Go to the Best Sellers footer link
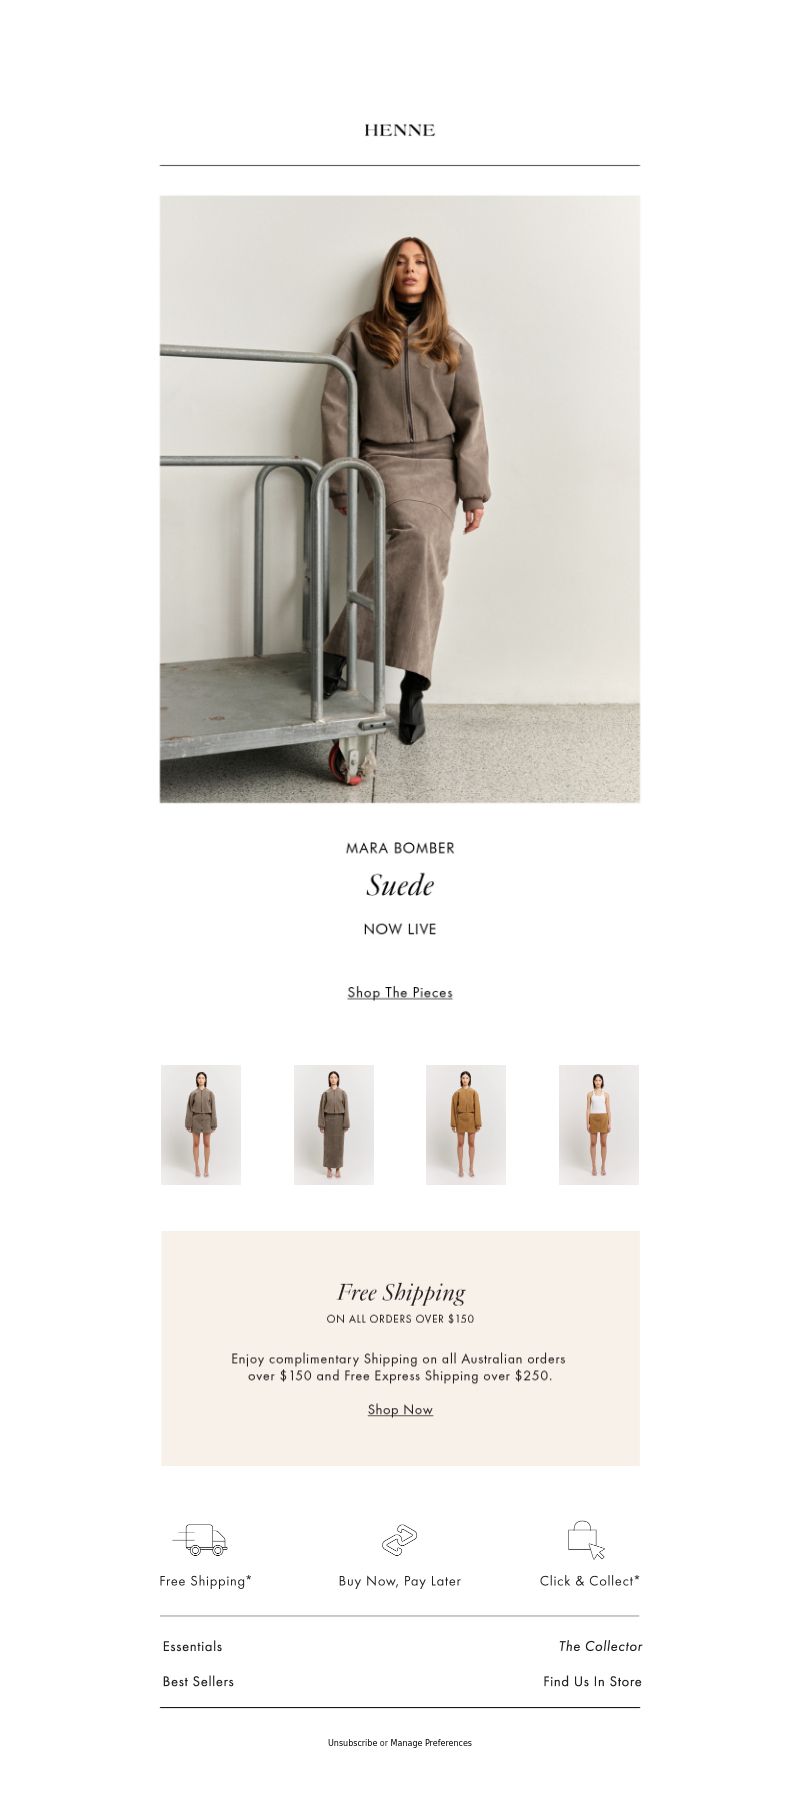 pyautogui.click(x=198, y=1681)
